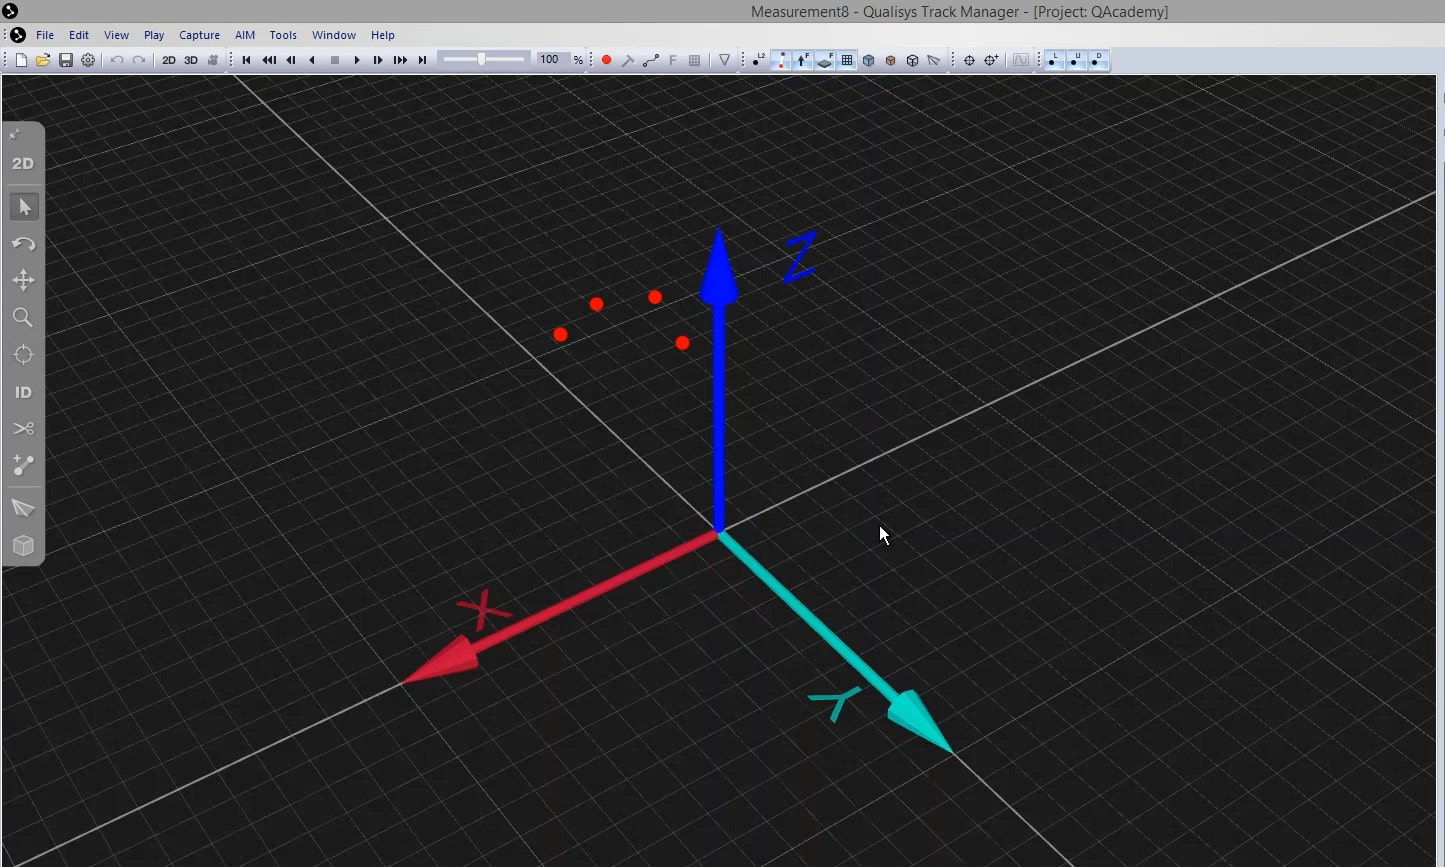Open the View menu
The width and height of the screenshot is (1445, 867).
tap(116, 35)
